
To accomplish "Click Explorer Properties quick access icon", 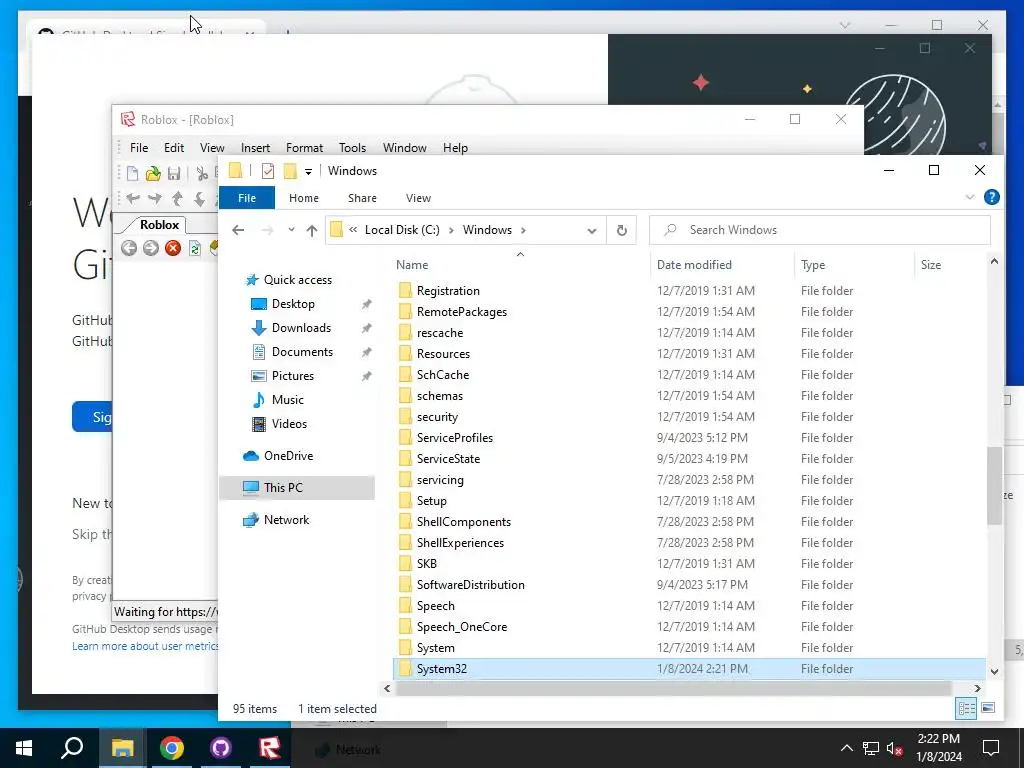I will [x=268, y=171].
